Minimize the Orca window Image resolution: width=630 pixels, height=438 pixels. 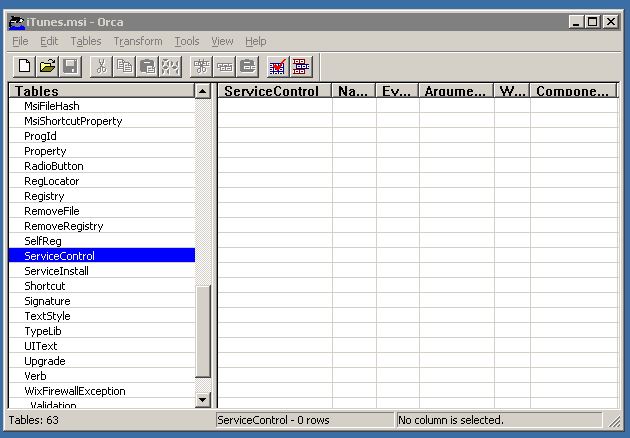pos(576,22)
